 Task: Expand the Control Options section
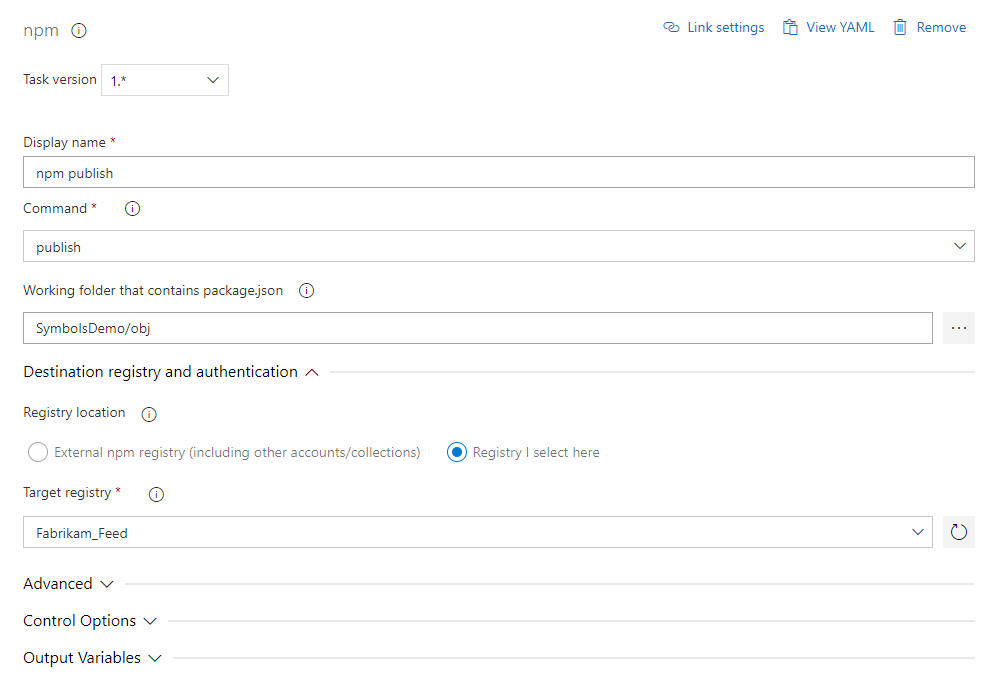pyautogui.click(x=150, y=620)
